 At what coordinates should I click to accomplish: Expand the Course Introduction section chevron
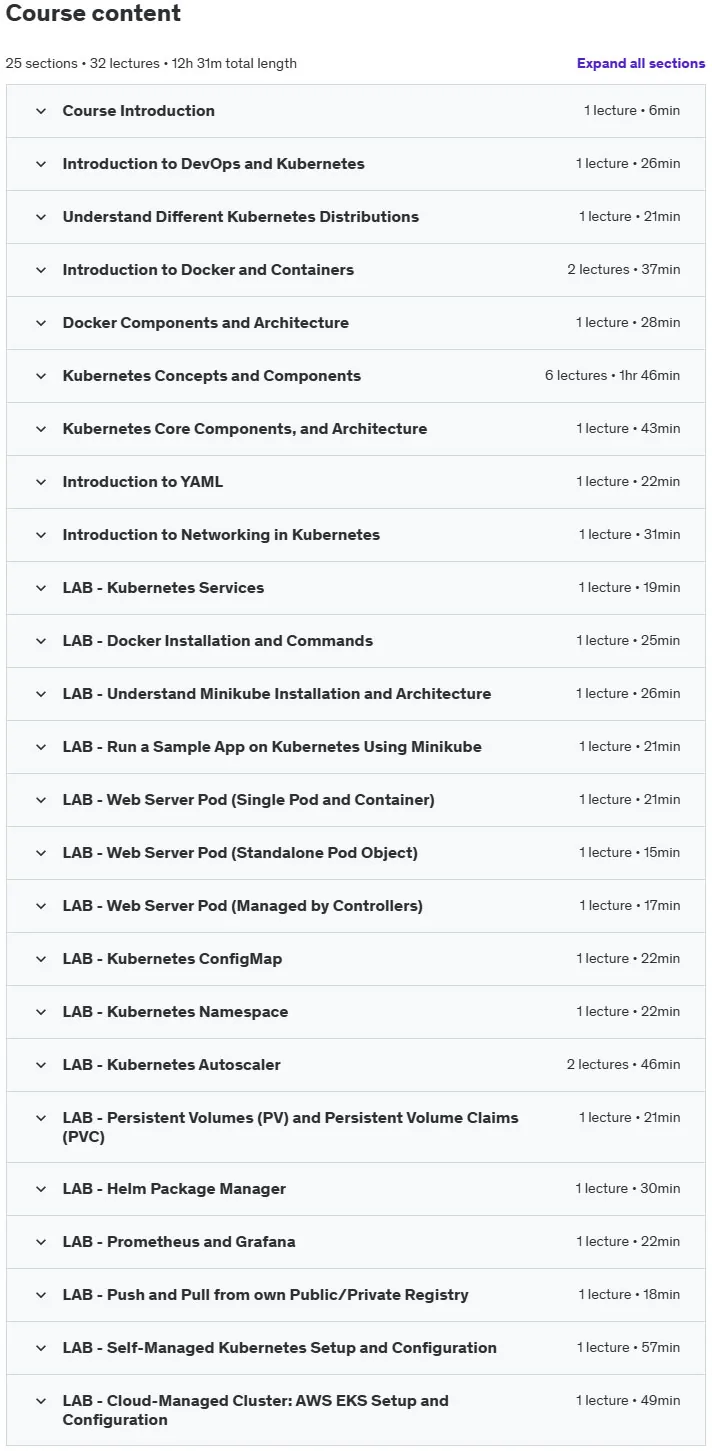pos(41,111)
